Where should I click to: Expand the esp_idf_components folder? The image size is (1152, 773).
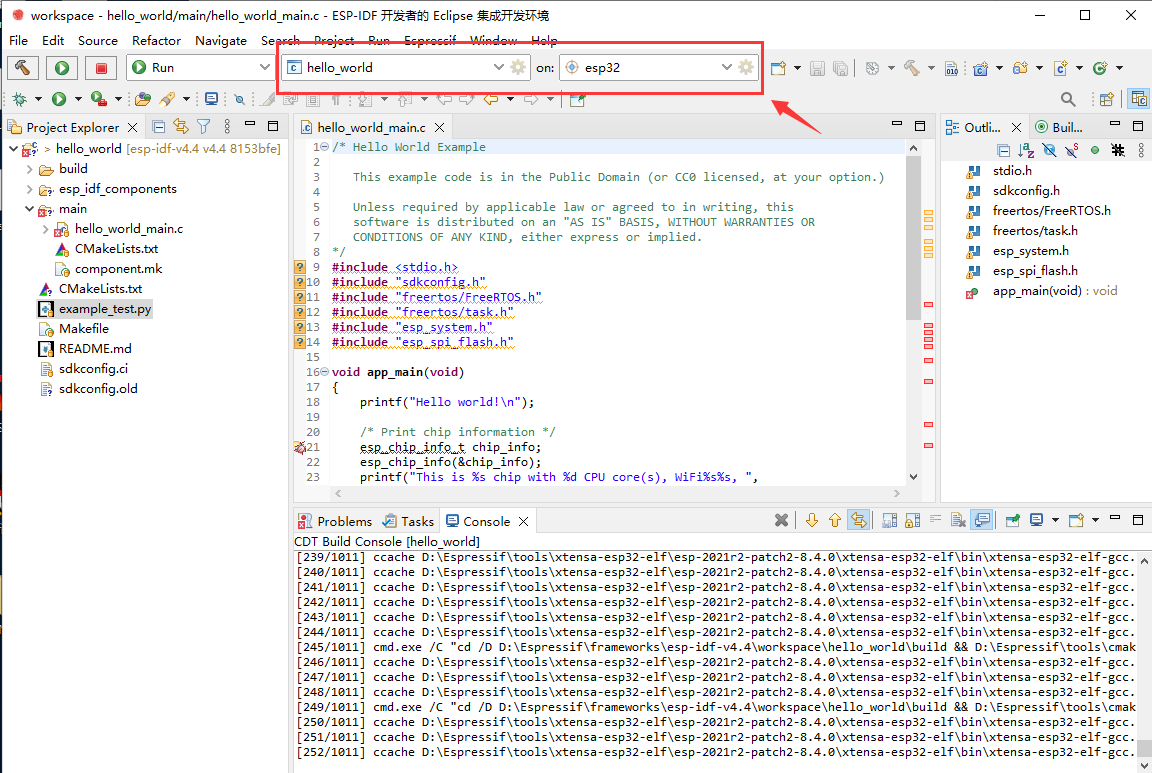29,189
